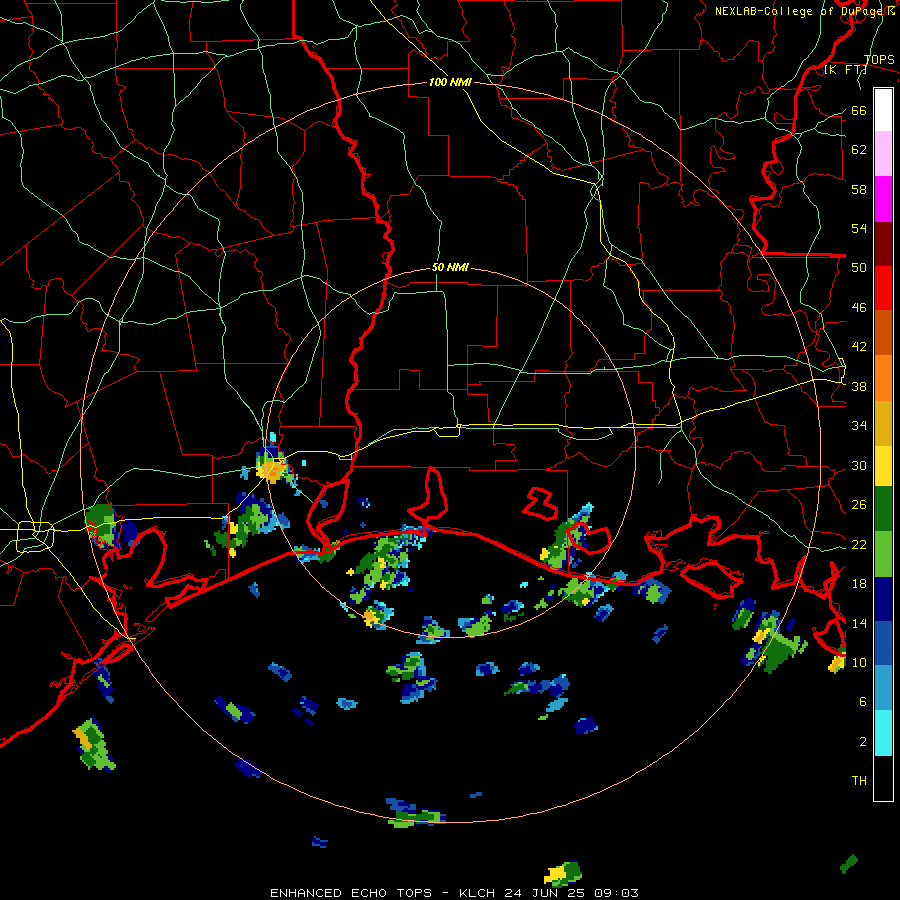Viewport: 900px width, 900px height.
Task: Click the 2 legend value
Action: pos(863,741)
